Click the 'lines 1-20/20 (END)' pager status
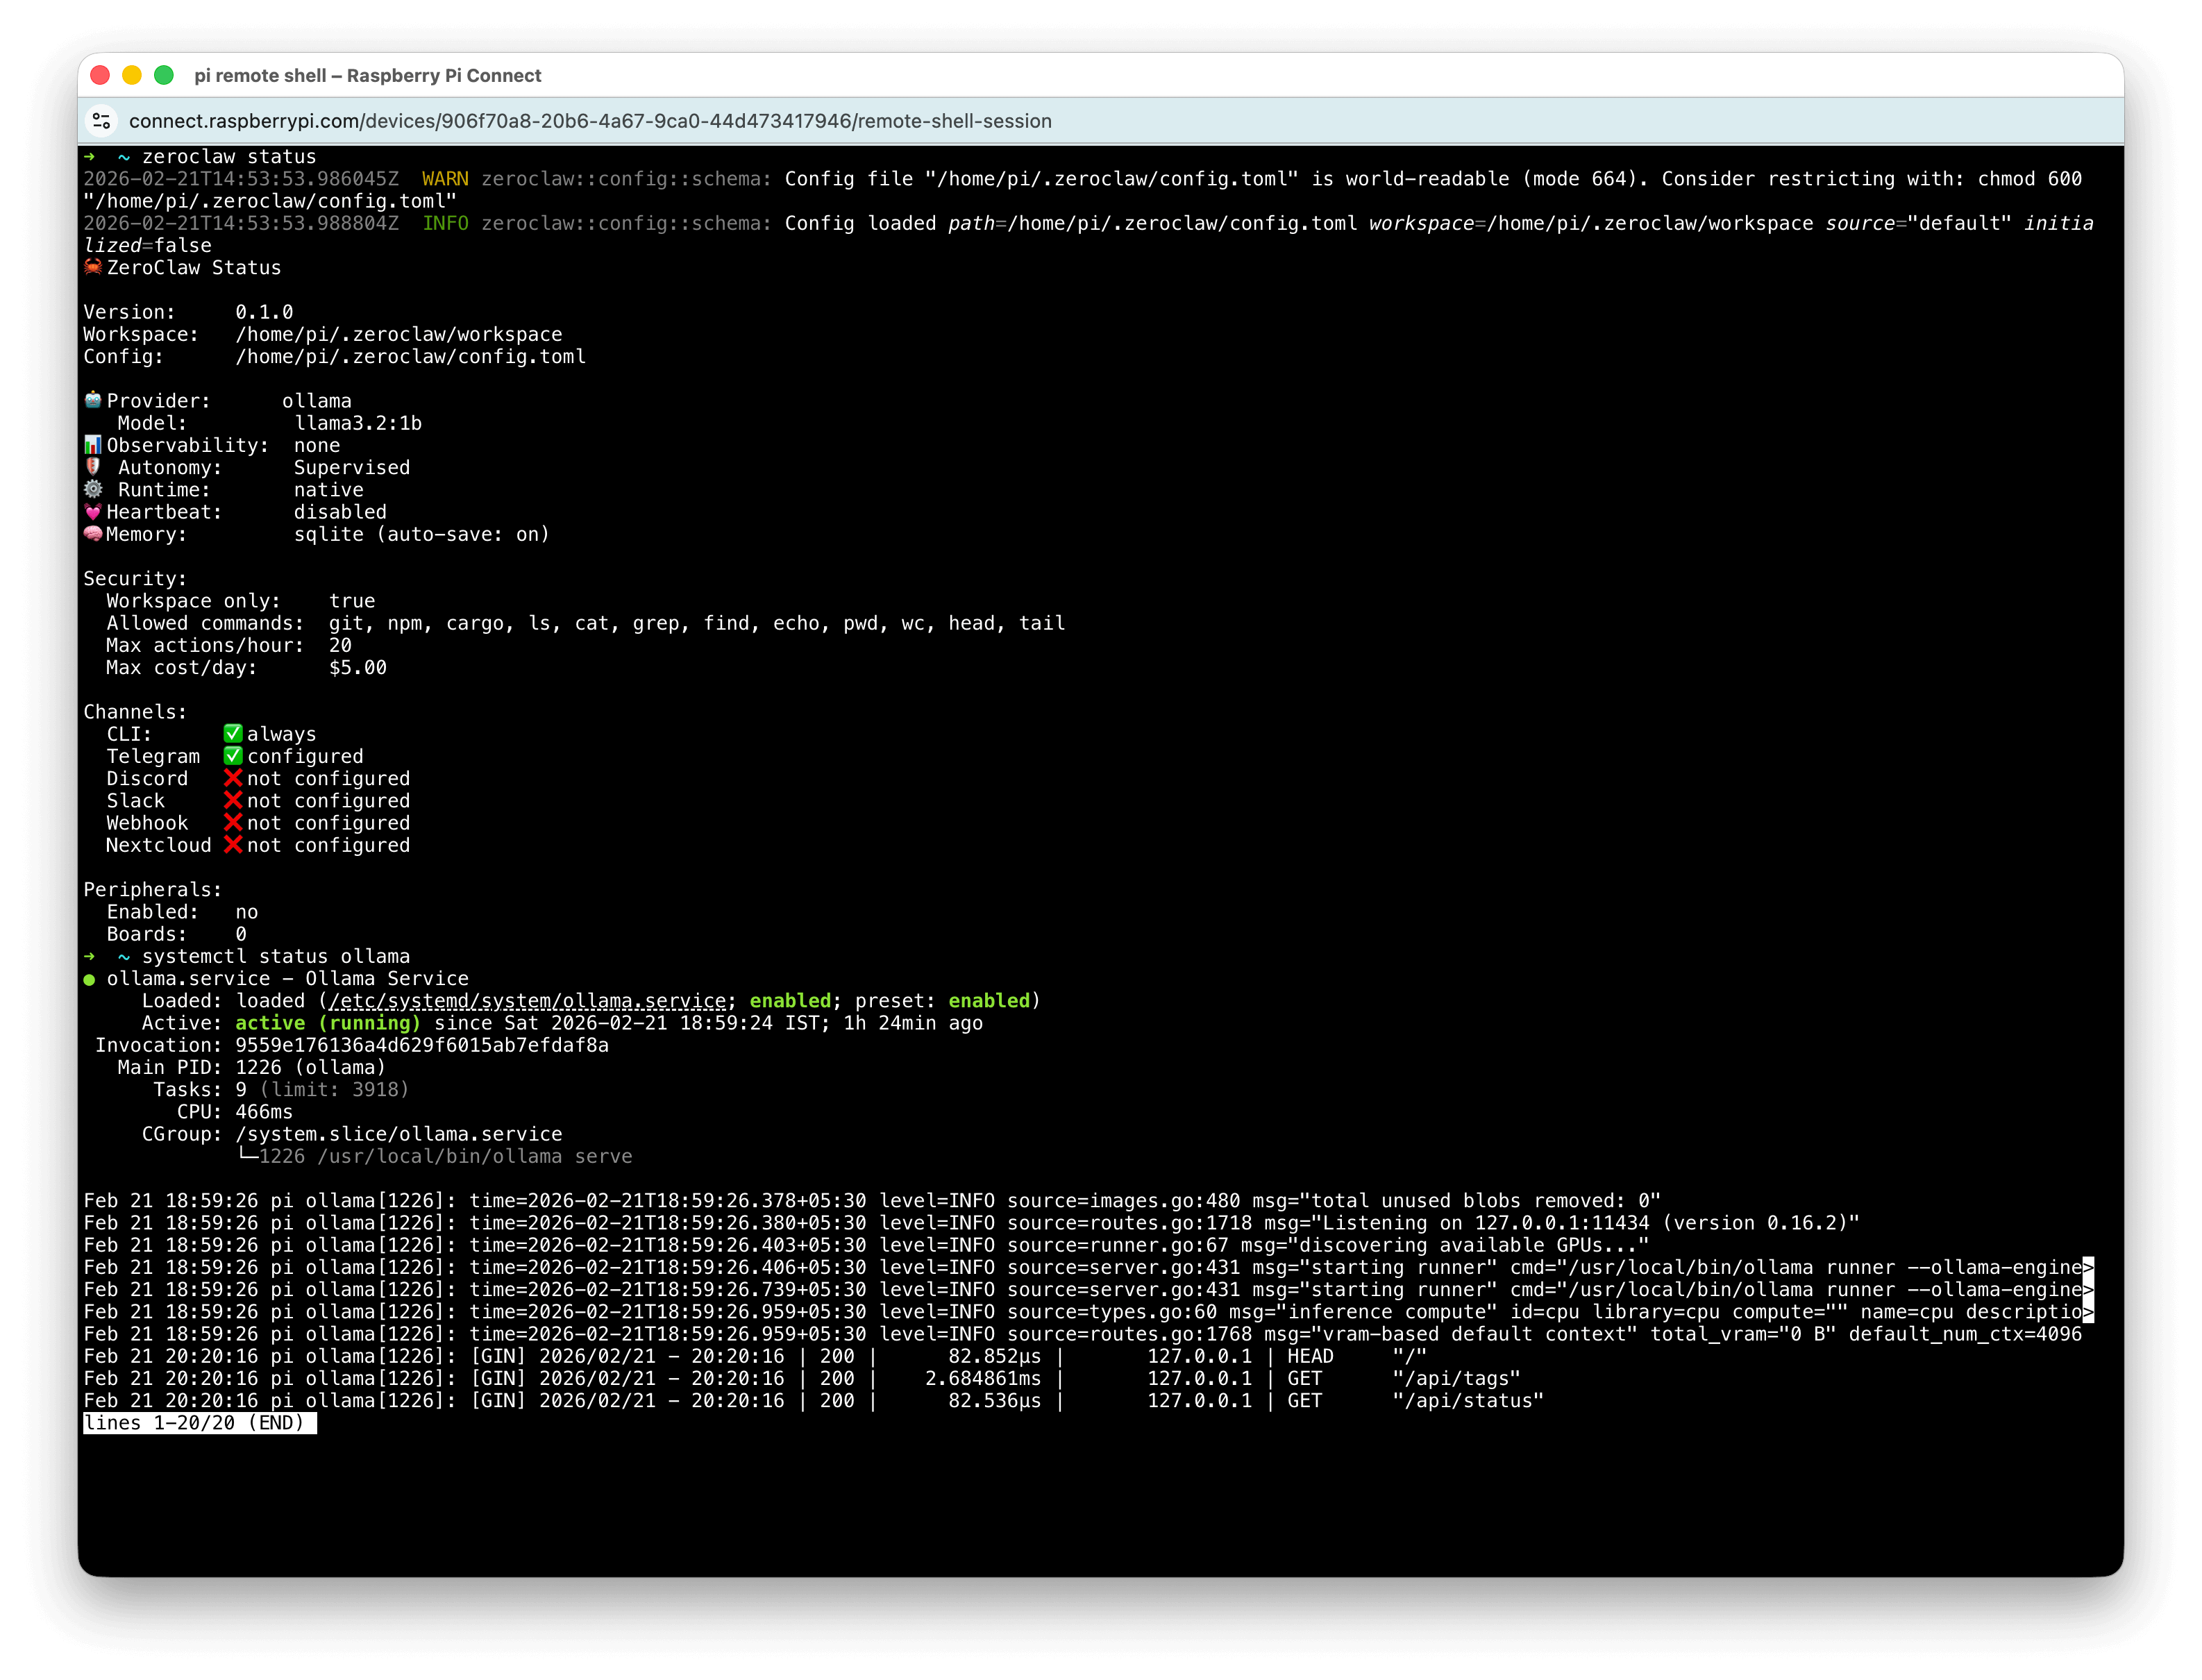 point(199,1423)
